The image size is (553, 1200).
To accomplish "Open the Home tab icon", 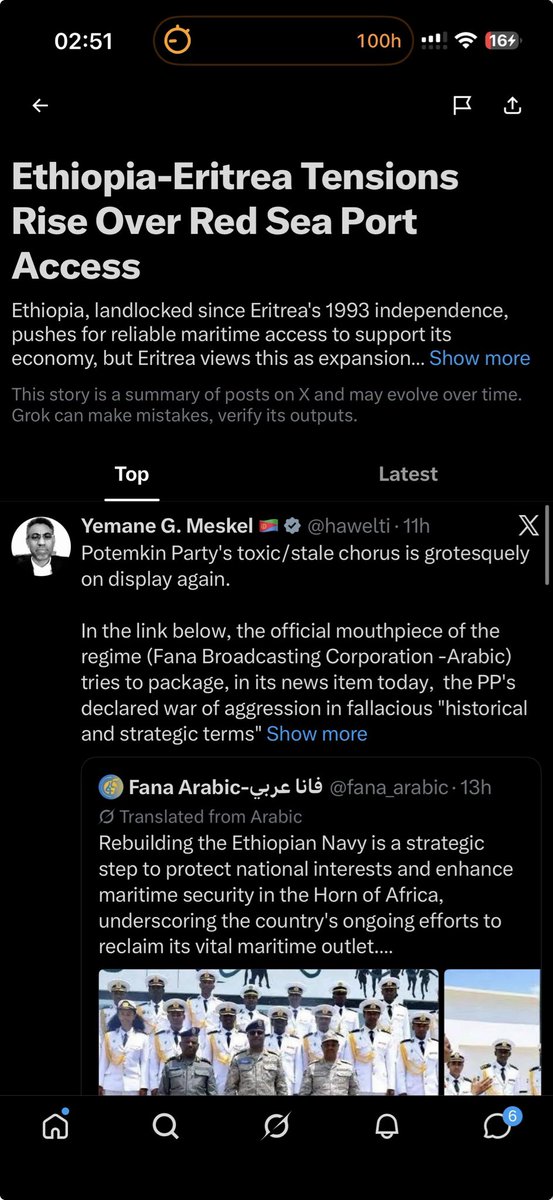I will (56, 1126).
